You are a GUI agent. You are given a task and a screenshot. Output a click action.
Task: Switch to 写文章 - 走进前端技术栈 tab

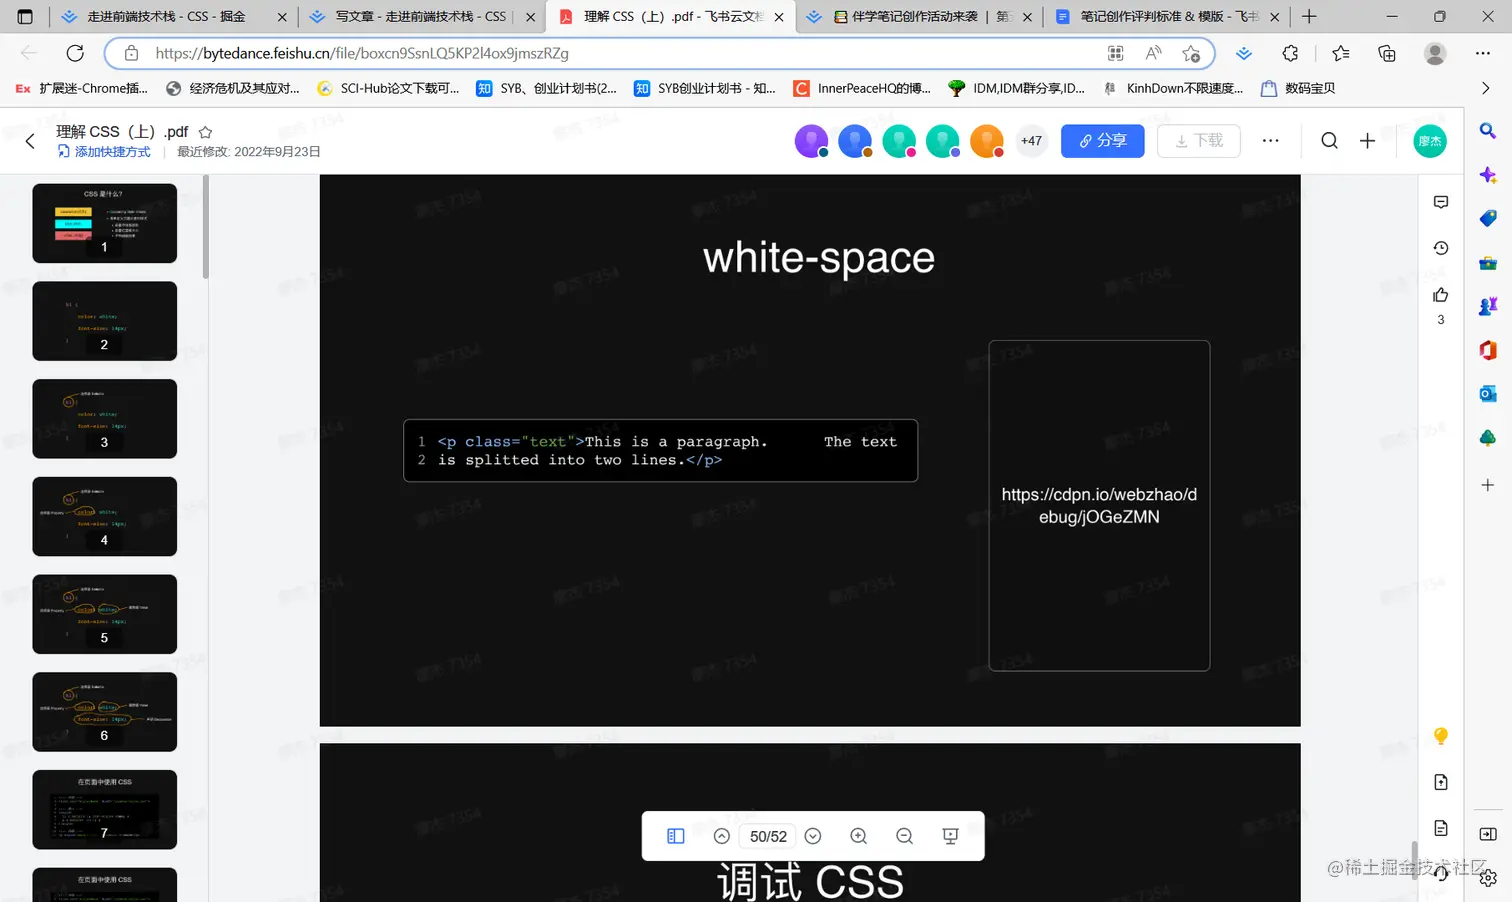(x=420, y=16)
